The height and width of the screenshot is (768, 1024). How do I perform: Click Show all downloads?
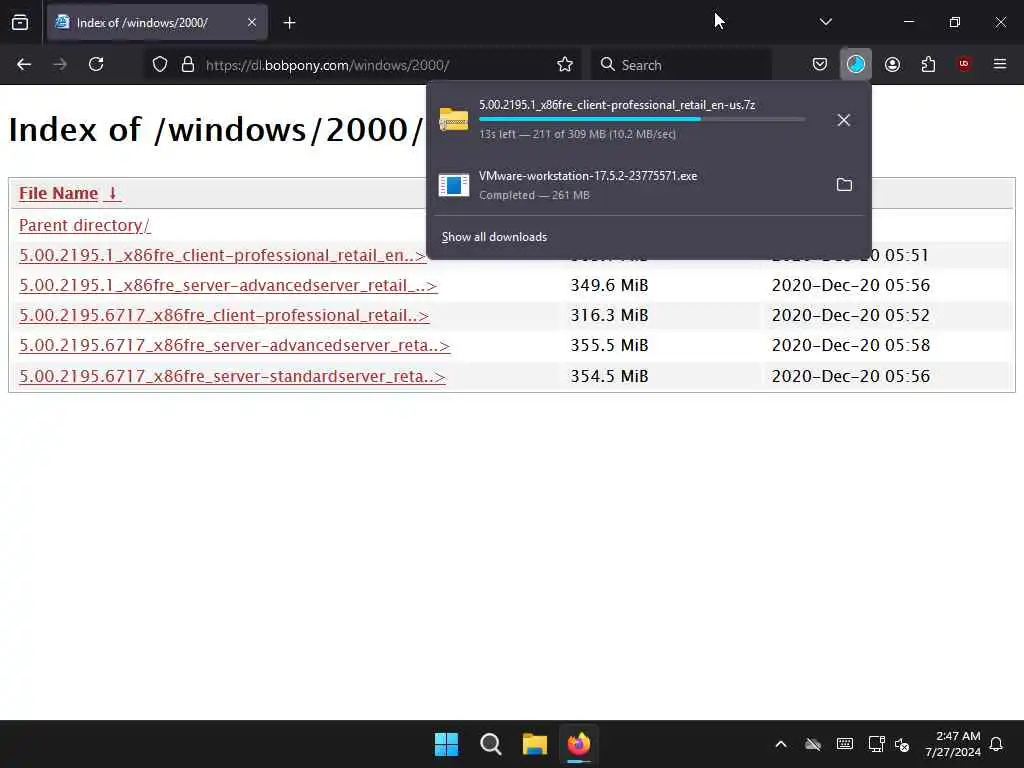coord(494,237)
